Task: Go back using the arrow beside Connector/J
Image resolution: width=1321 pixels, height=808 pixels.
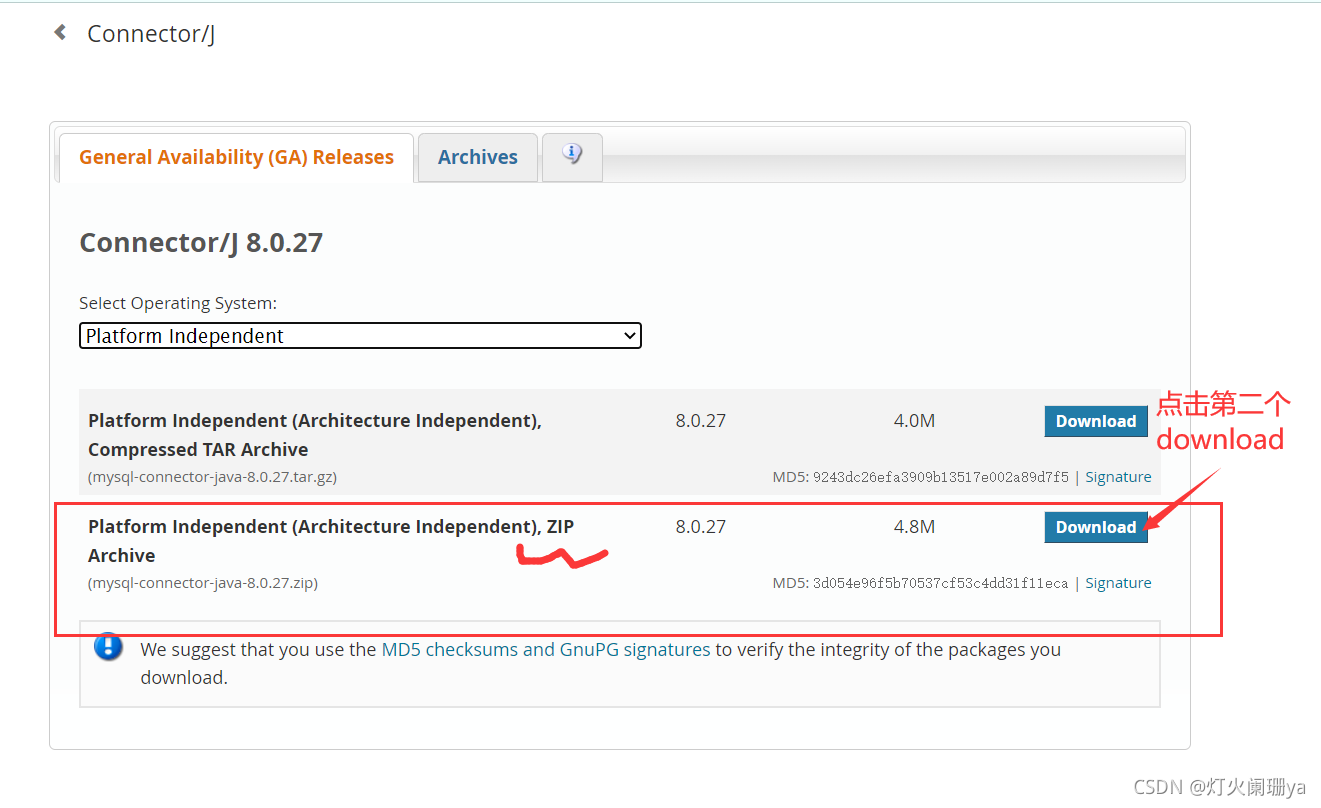Action: (60, 33)
